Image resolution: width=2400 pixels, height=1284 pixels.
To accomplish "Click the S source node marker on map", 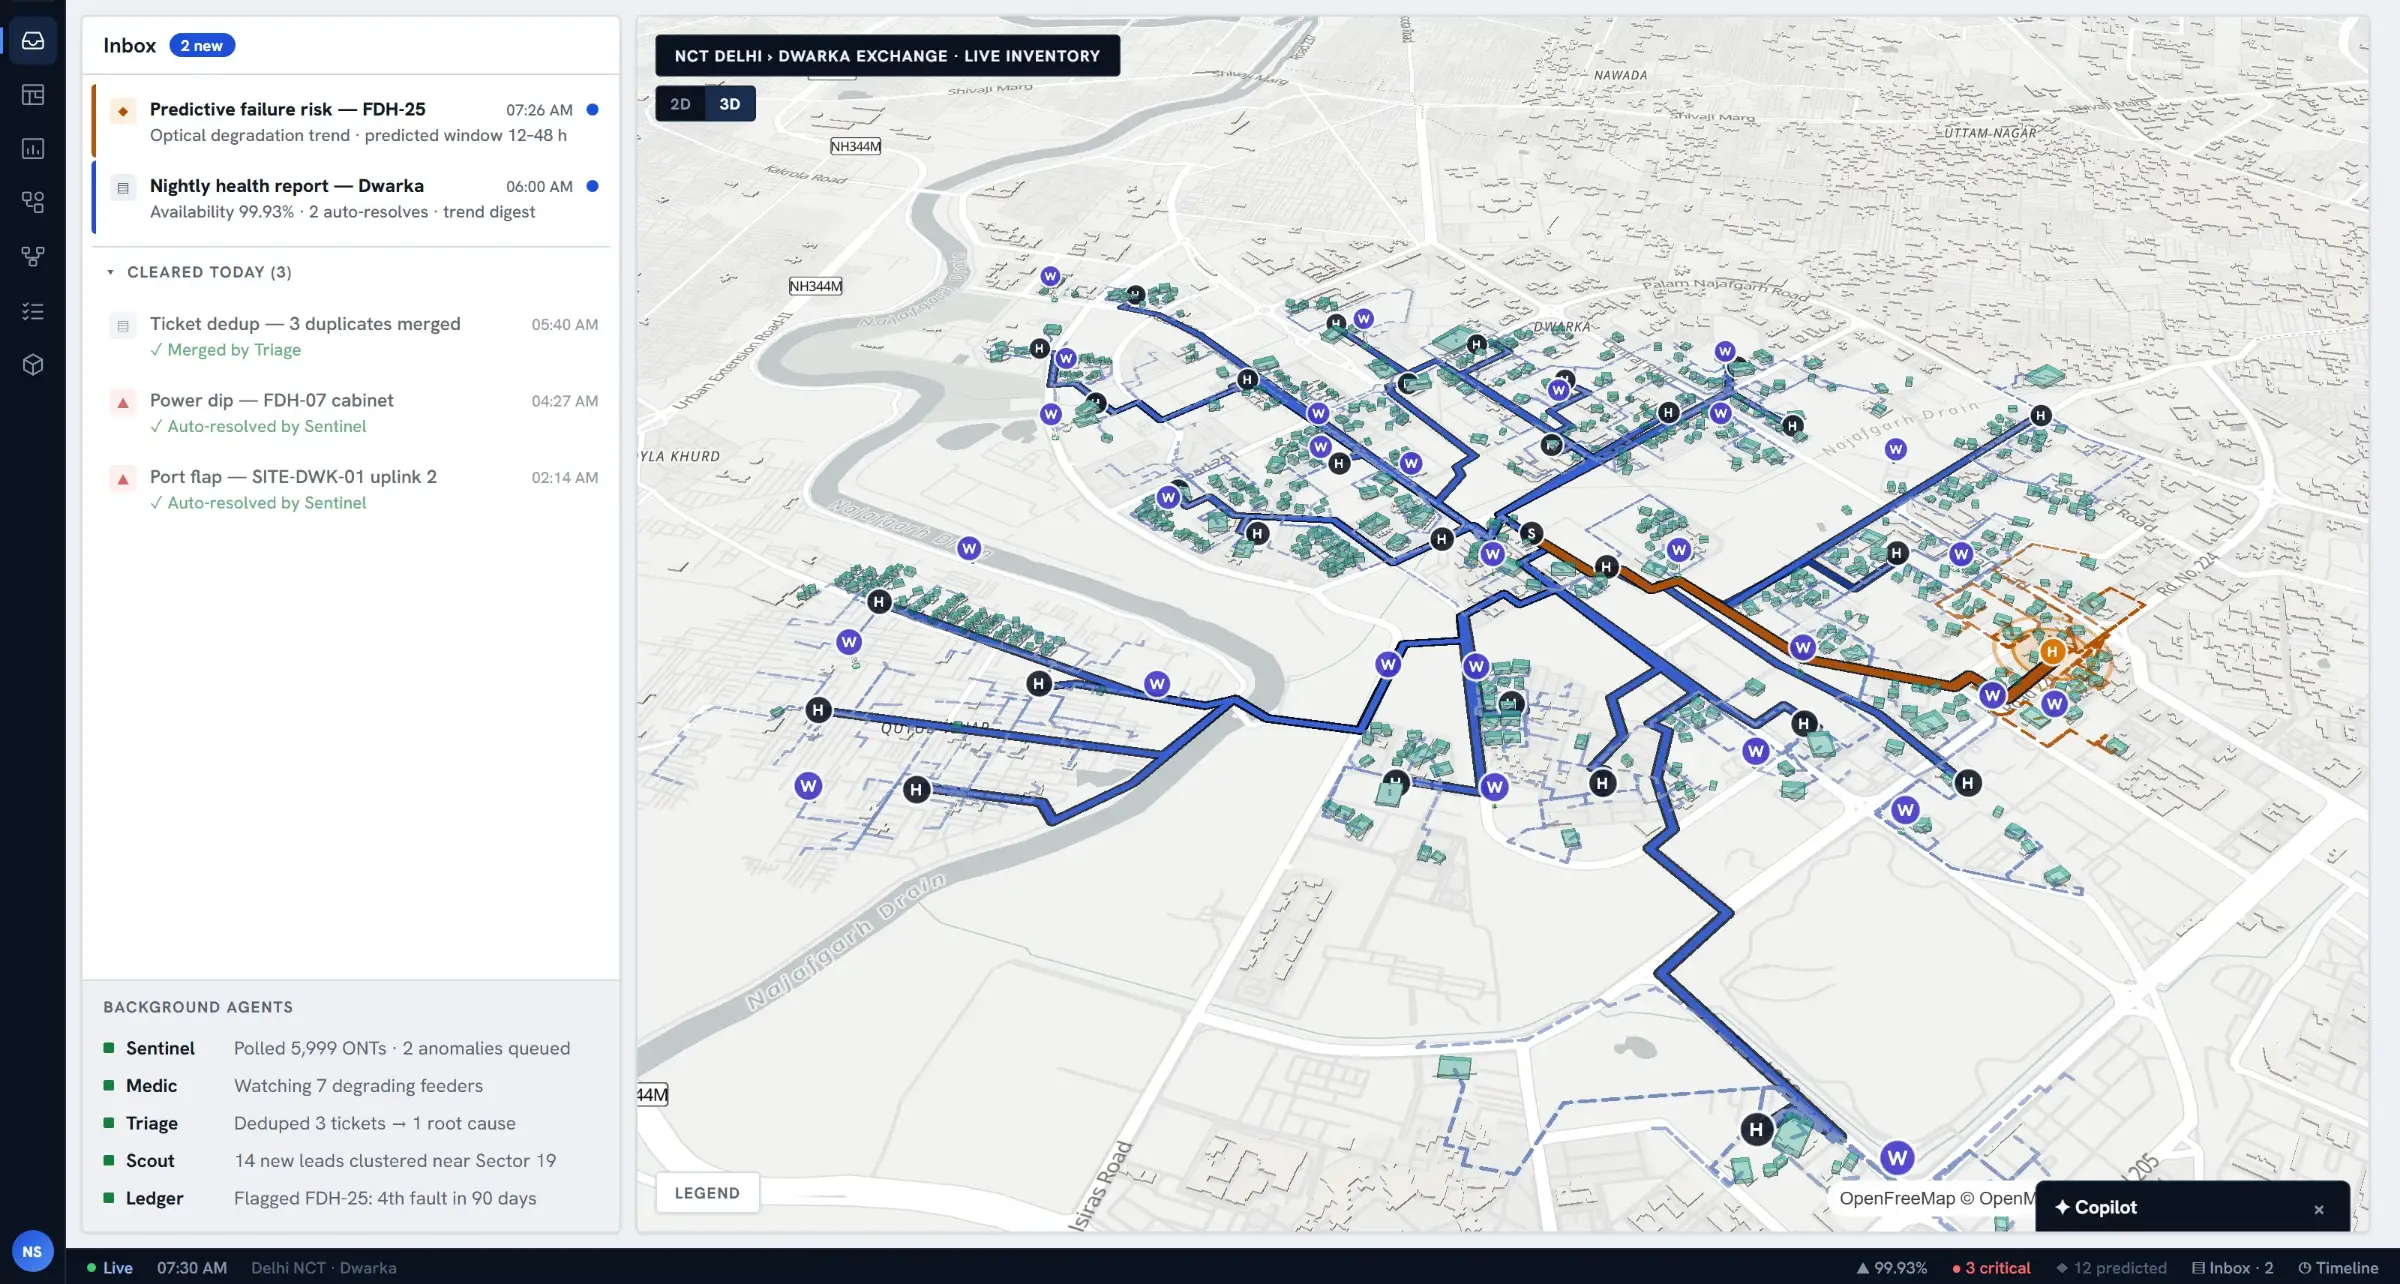I will tap(1531, 533).
